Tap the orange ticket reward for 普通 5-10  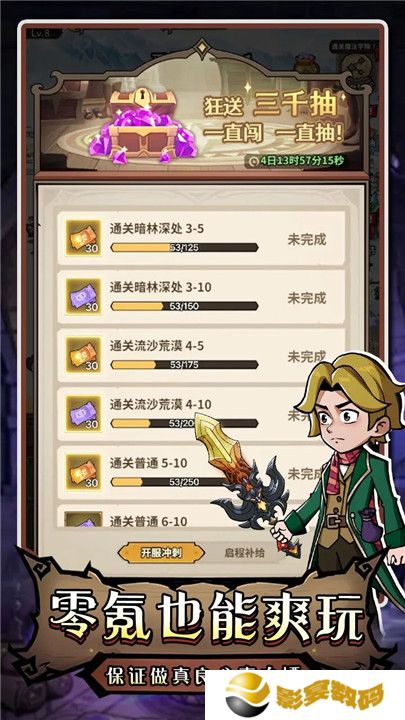pyautogui.click(x=83, y=472)
